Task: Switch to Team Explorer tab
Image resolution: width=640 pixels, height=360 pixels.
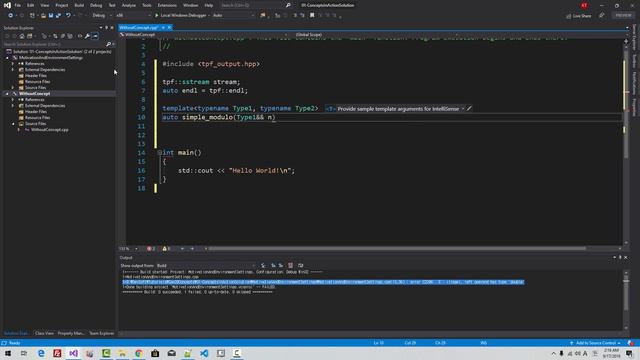Action: pyautogui.click(x=102, y=333)
